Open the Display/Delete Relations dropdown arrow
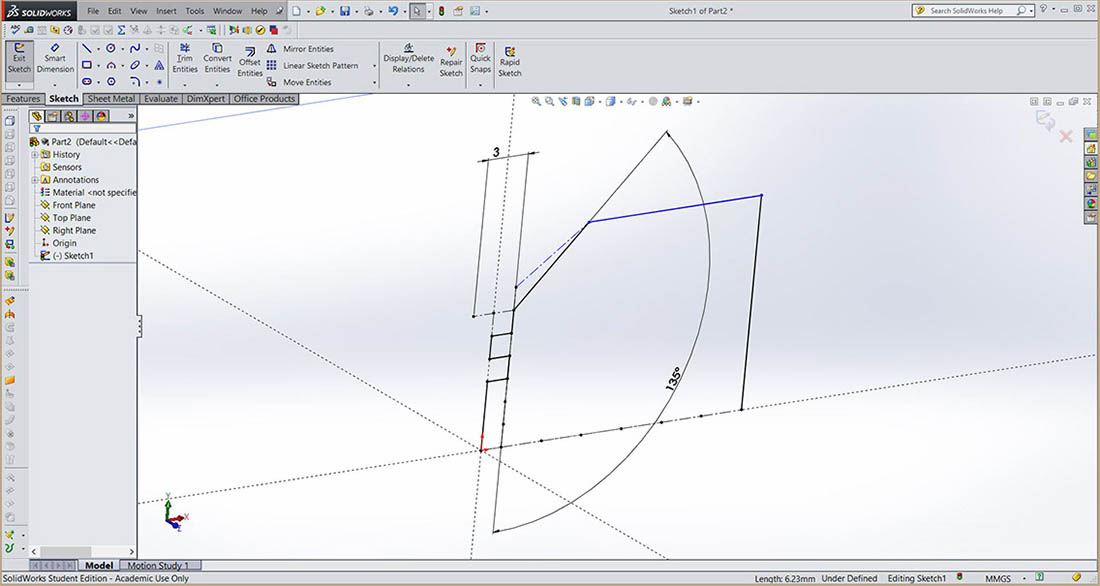The image size is (1100, 586). click(x=408, y=85)
